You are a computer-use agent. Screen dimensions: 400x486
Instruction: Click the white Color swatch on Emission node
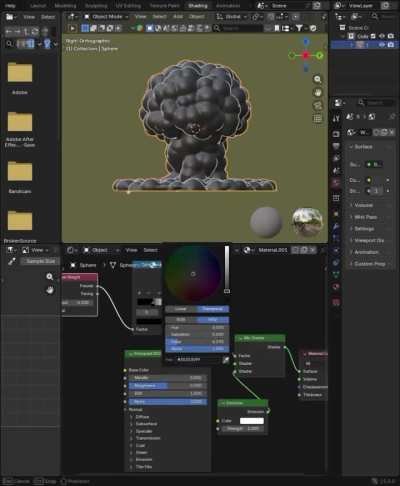click(252, 421)
